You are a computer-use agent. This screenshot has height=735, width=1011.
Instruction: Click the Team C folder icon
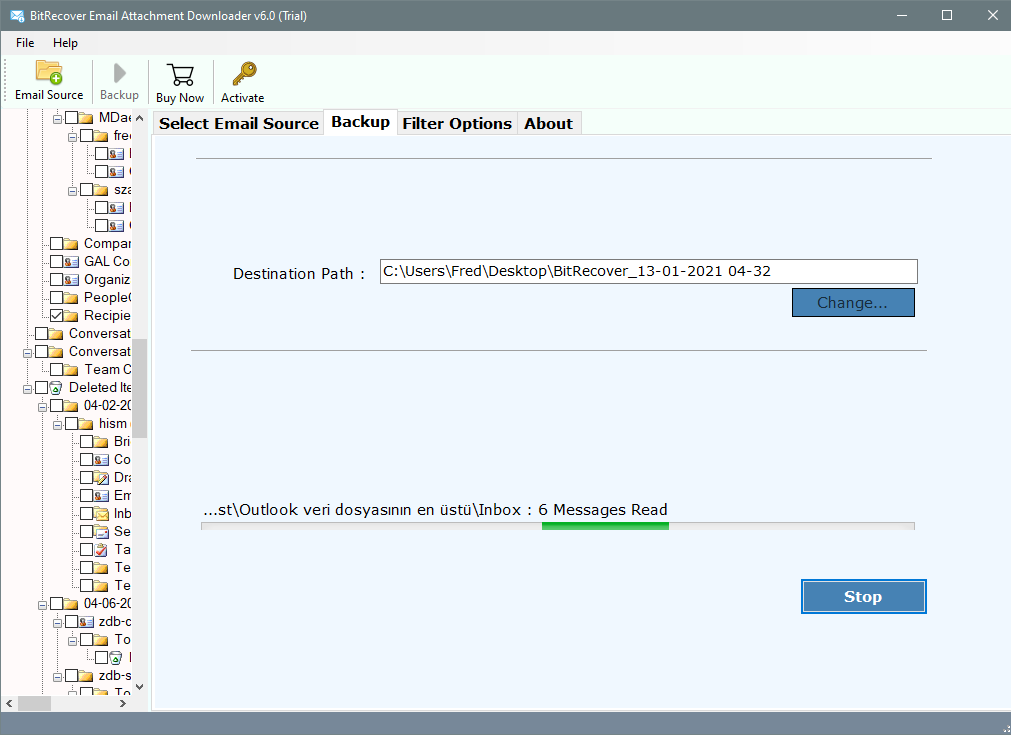click(72, 369)
